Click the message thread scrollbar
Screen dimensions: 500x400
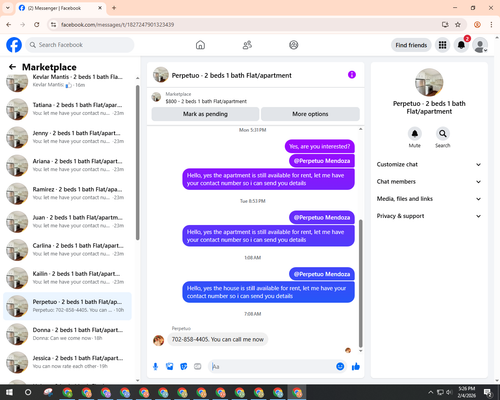pyautogui.click(x=360, y=284)
